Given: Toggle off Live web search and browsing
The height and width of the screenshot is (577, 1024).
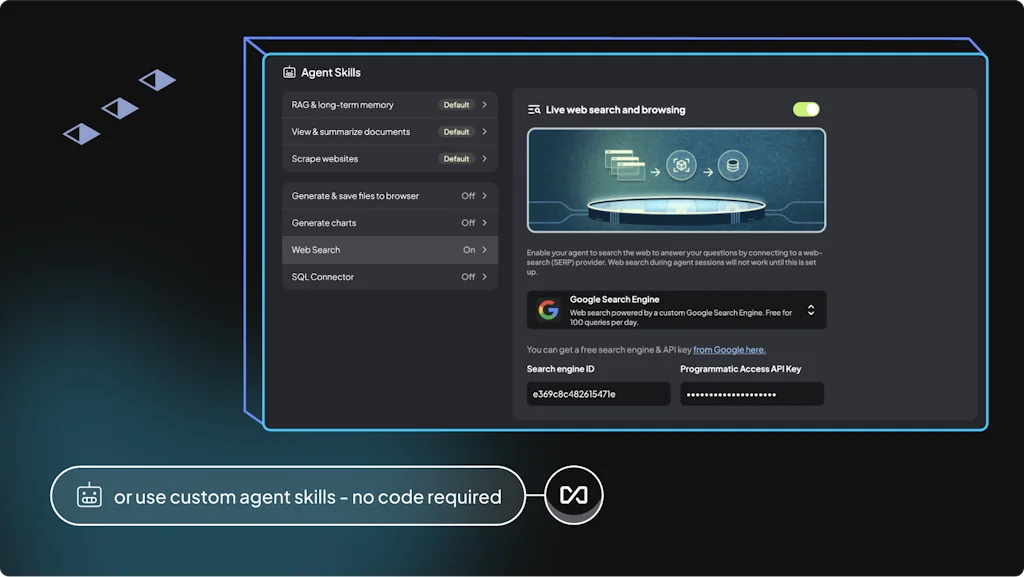Looking at the screenshot, I should click(x=806, y=109).
